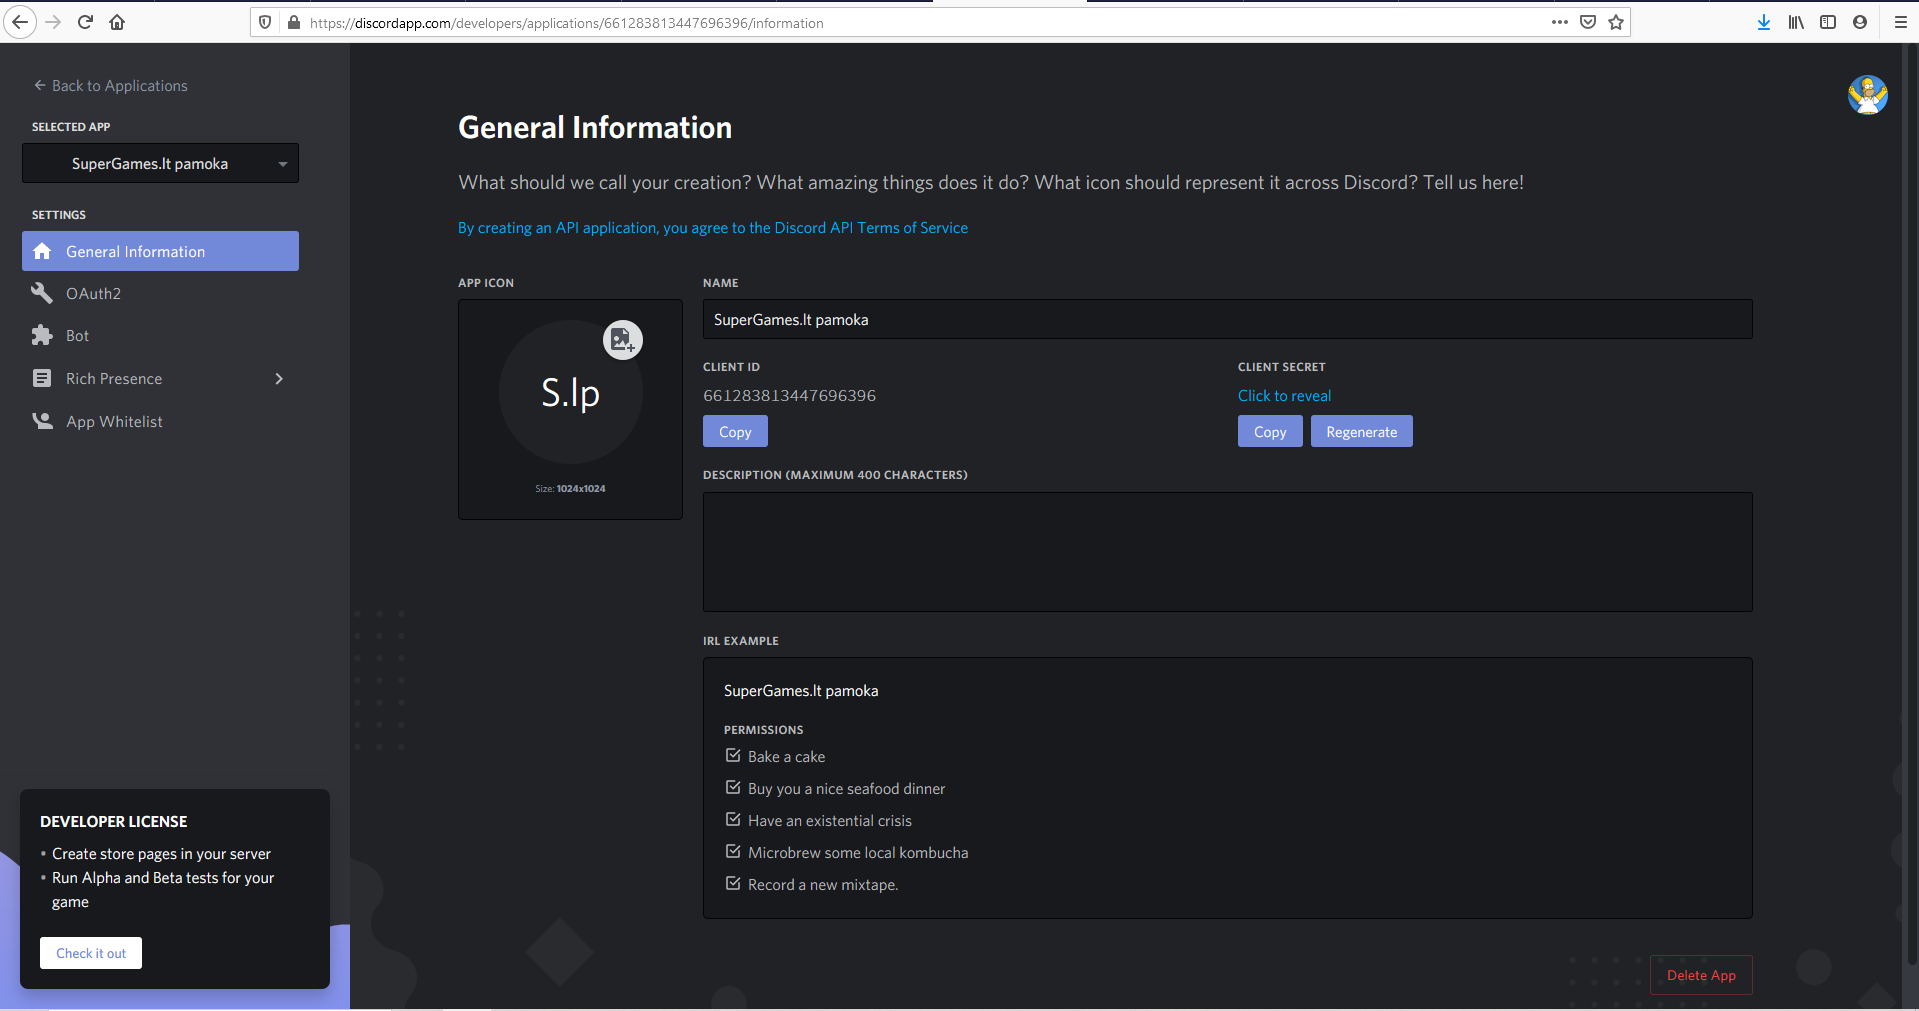Click to reveal the client secret
Screen dimensions: 1919x1011
point(1284,396)
